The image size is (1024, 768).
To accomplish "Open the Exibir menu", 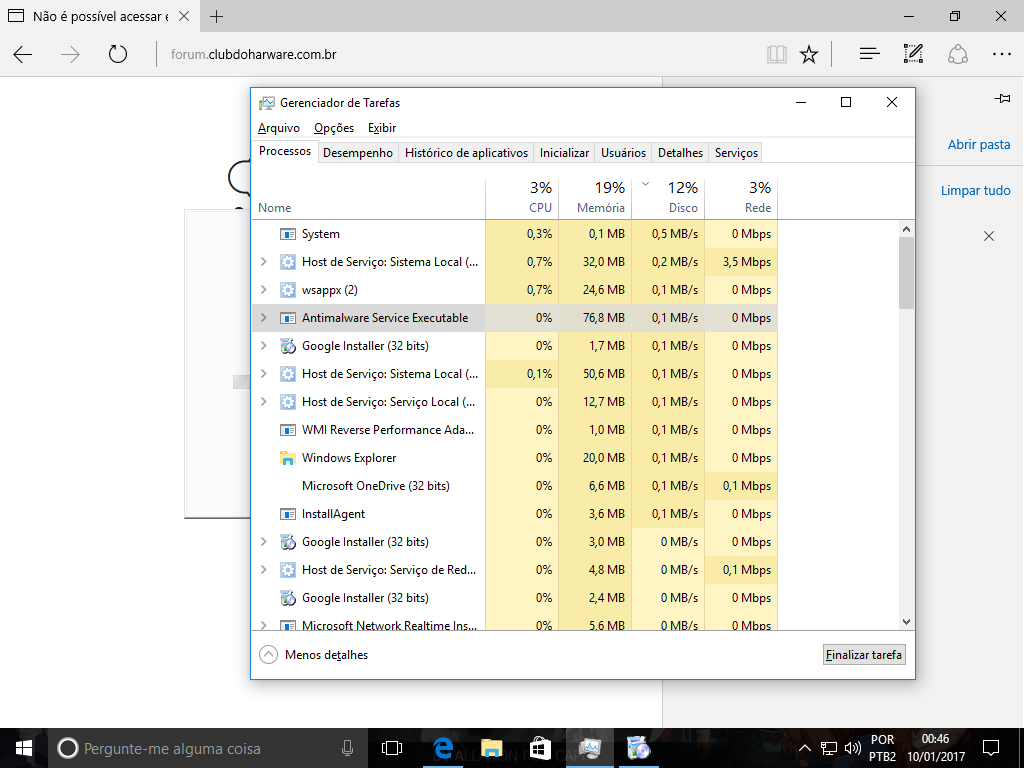I will pyautogui.click(x=382, y=128).
